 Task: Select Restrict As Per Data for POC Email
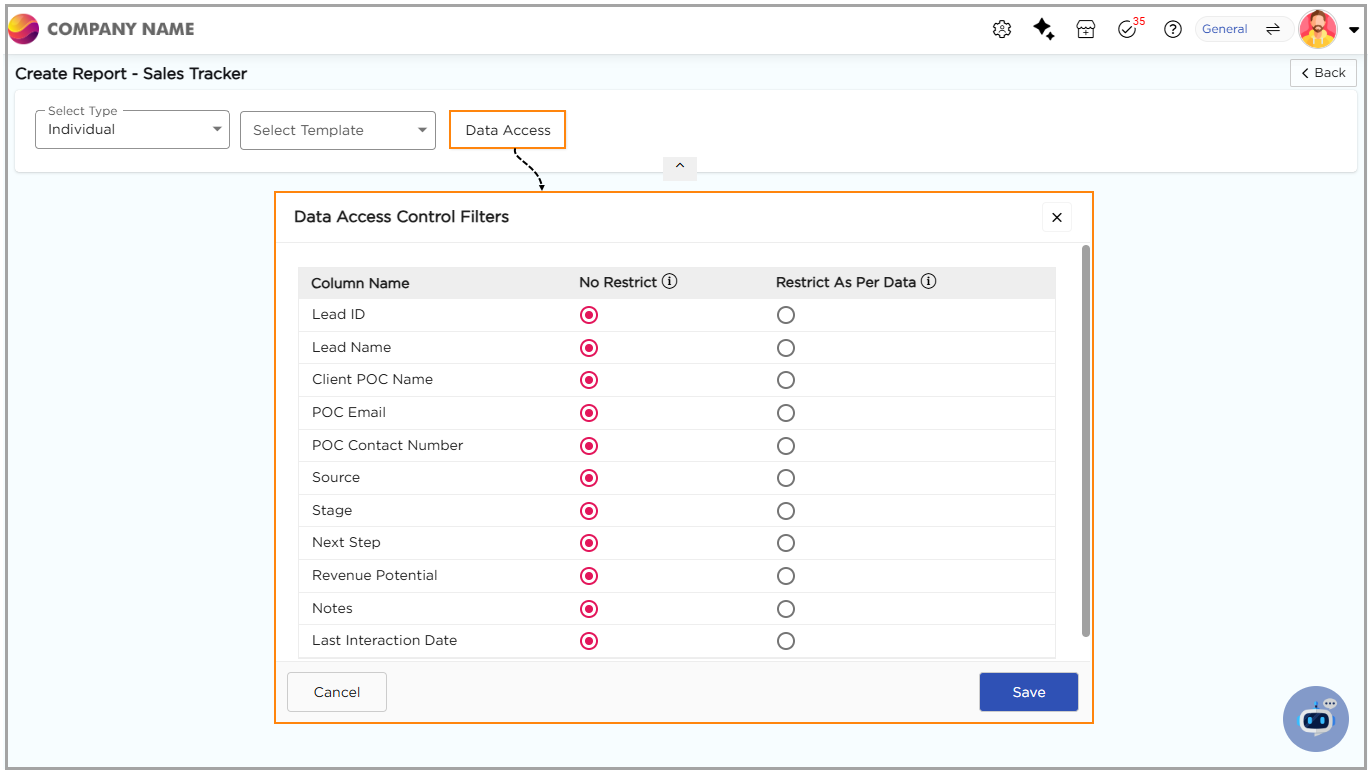pos(786,413)
